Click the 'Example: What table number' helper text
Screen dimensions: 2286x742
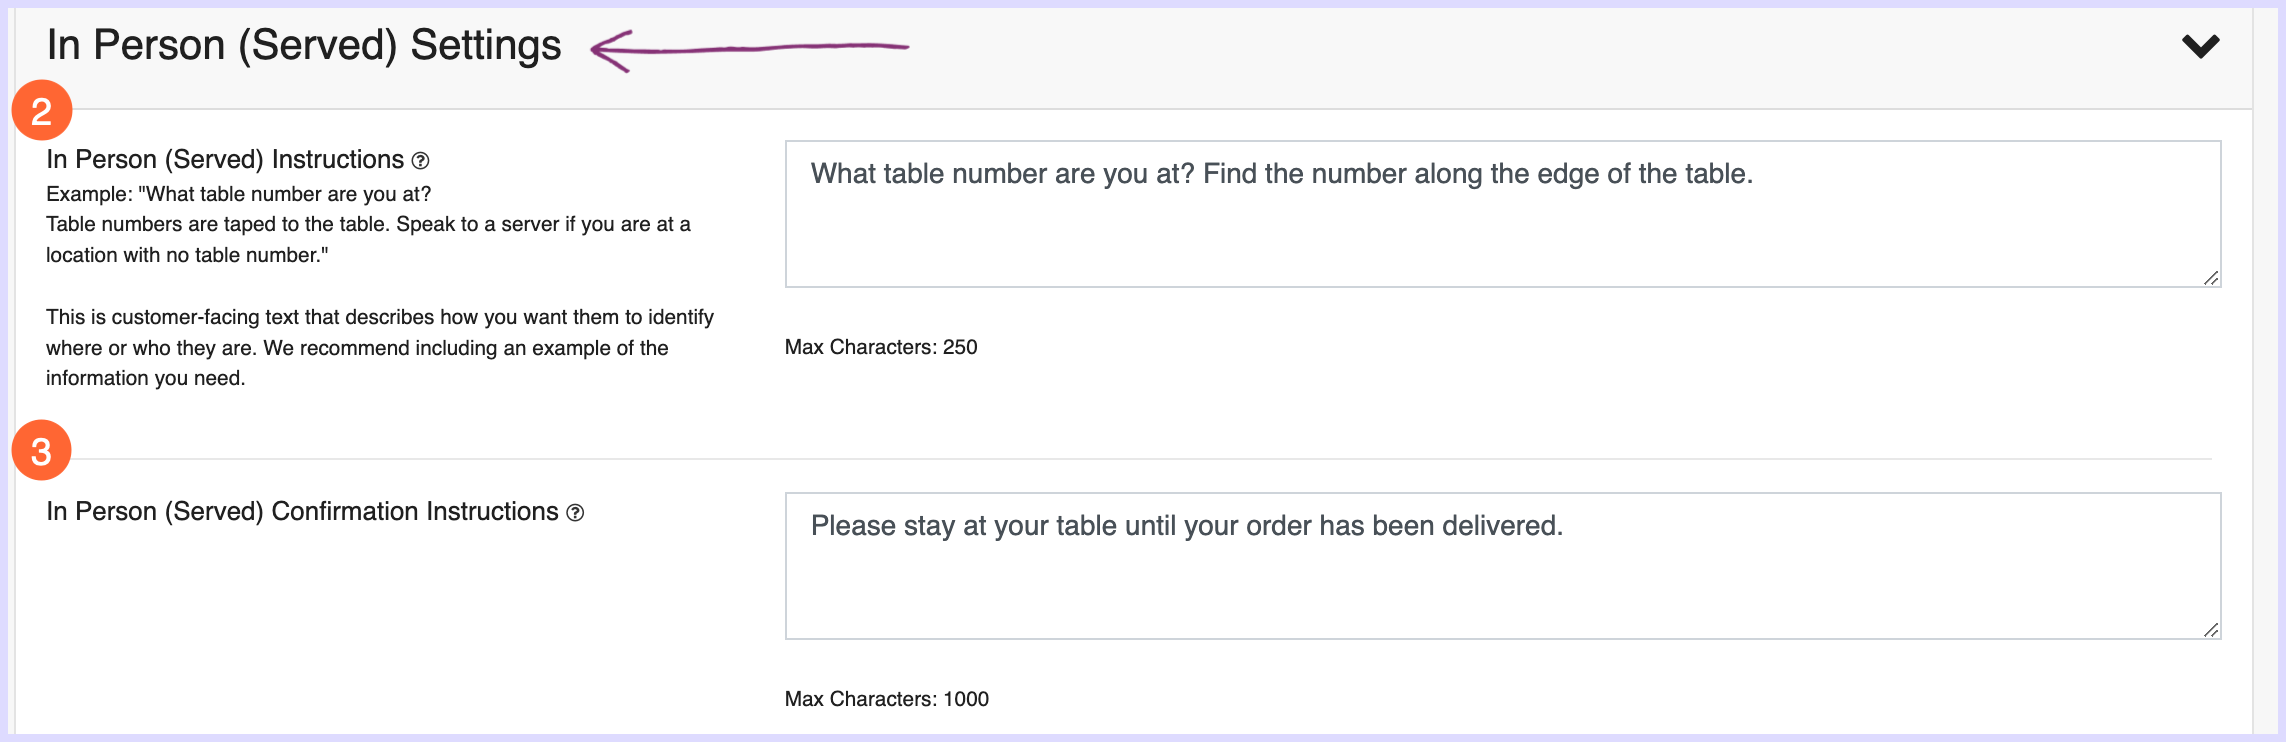pos(239,194)
